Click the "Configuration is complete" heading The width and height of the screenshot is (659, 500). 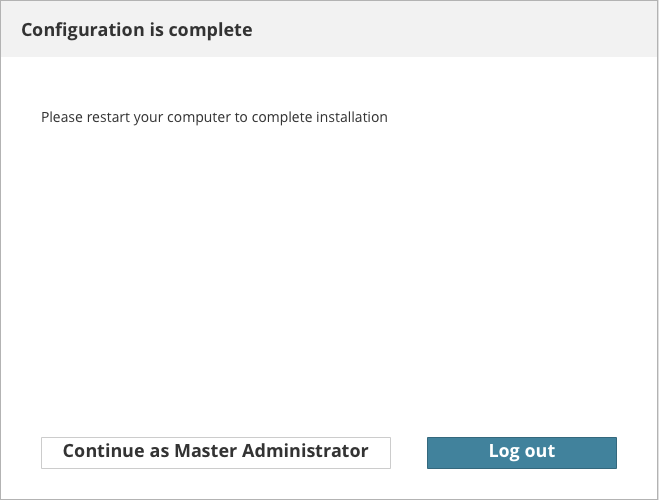click(136, 30)
